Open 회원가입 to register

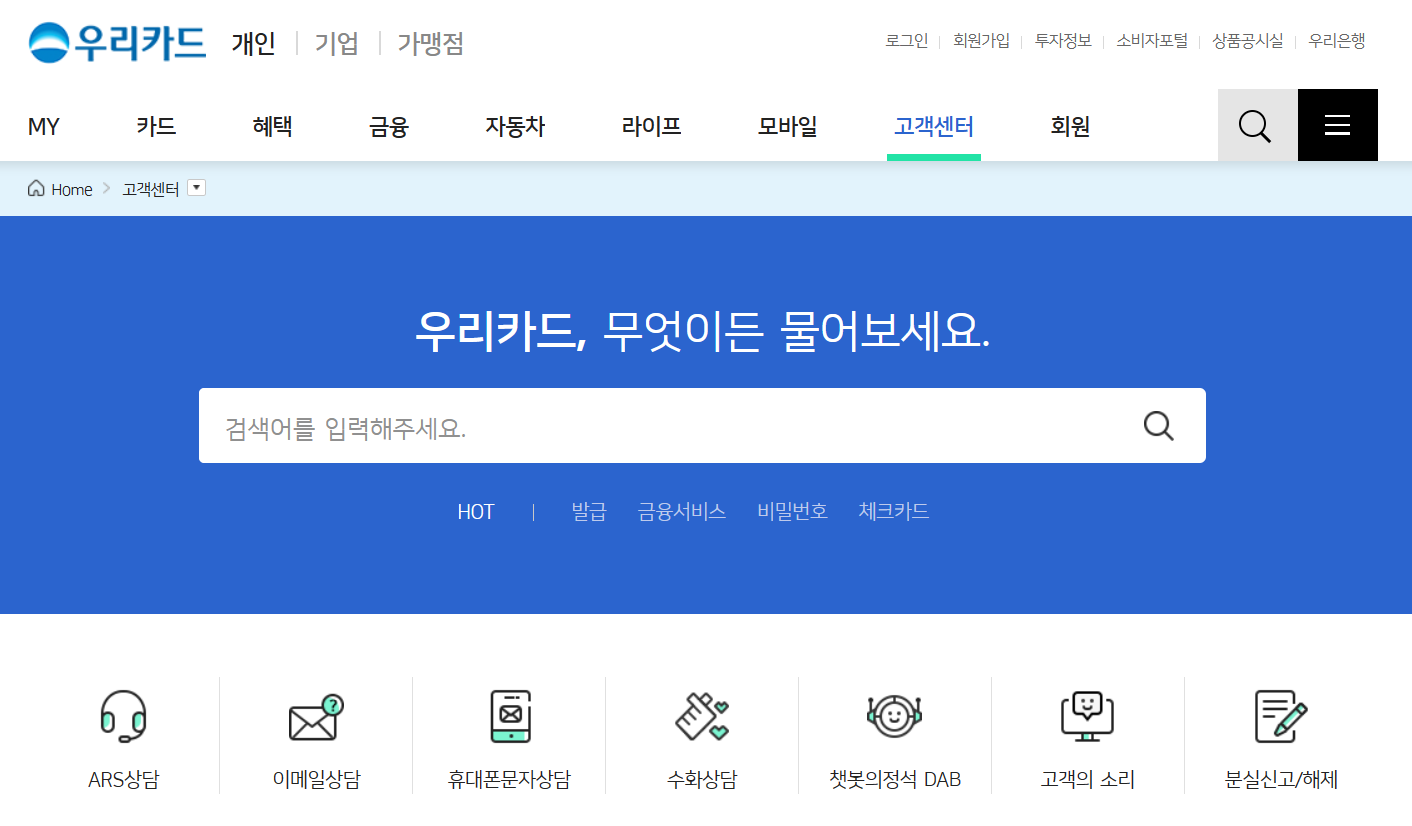click(x=982, y=40)
